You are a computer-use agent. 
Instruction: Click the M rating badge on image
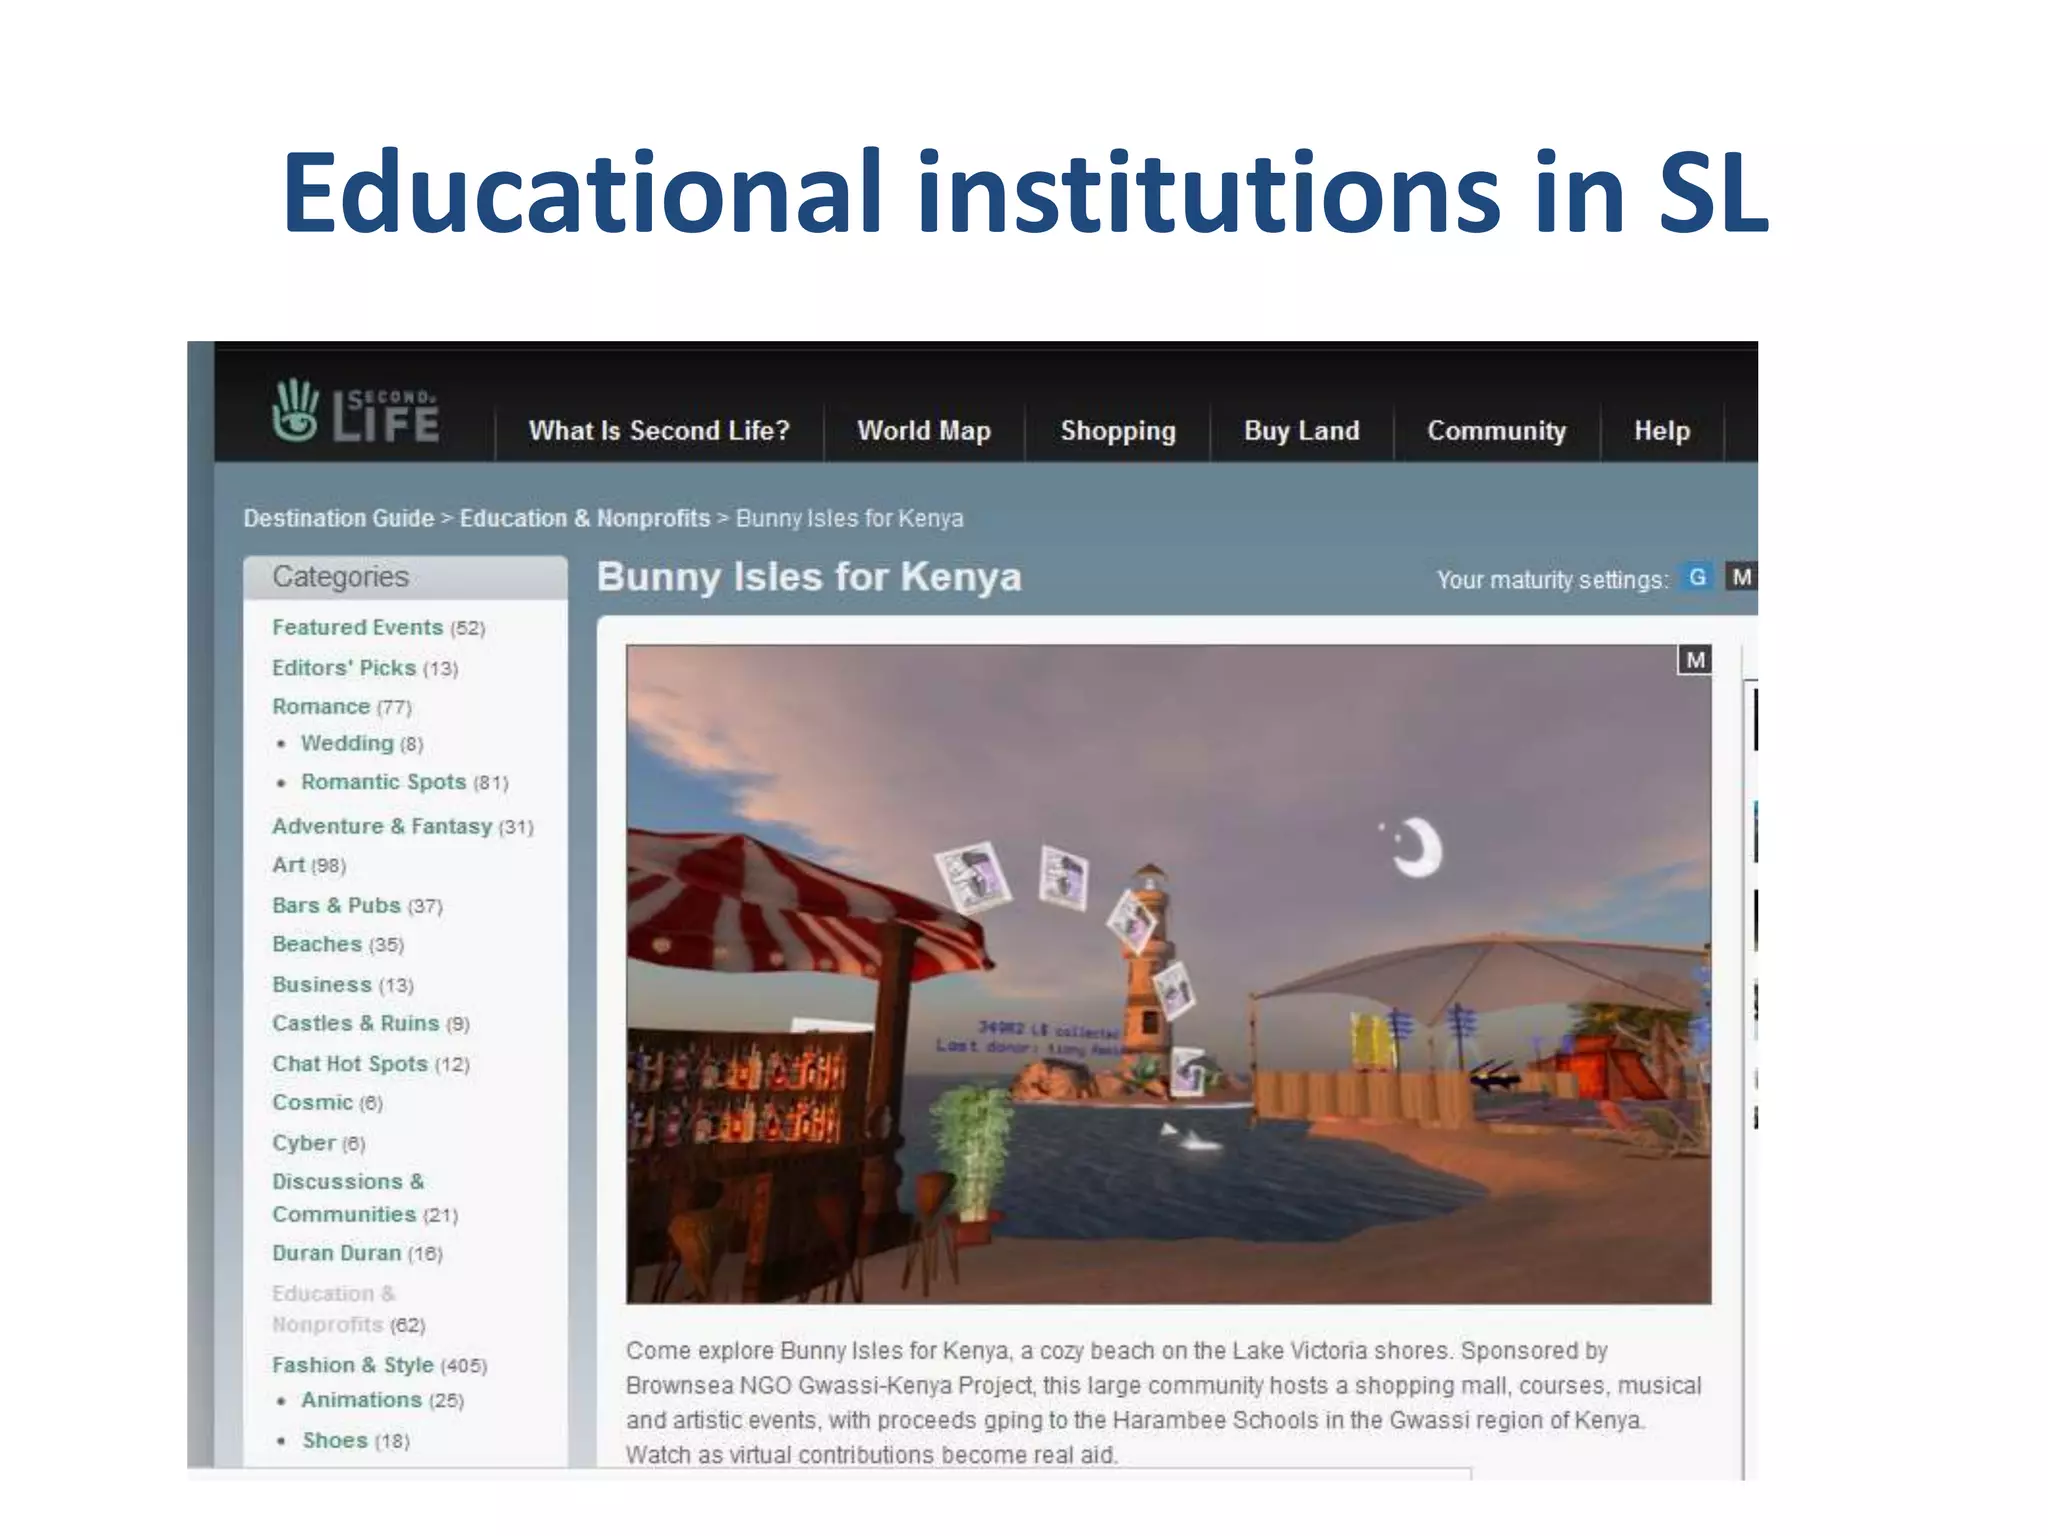click(x=1695, y=660)
